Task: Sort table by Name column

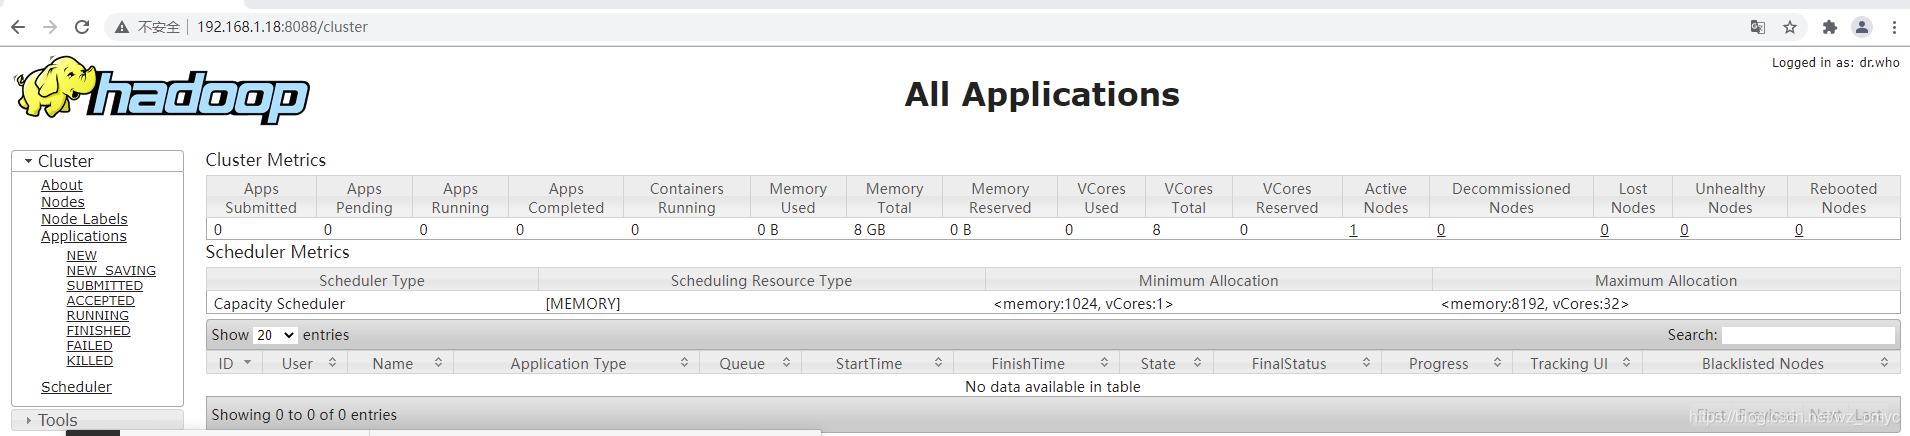Action: click(x=400, y=363)
